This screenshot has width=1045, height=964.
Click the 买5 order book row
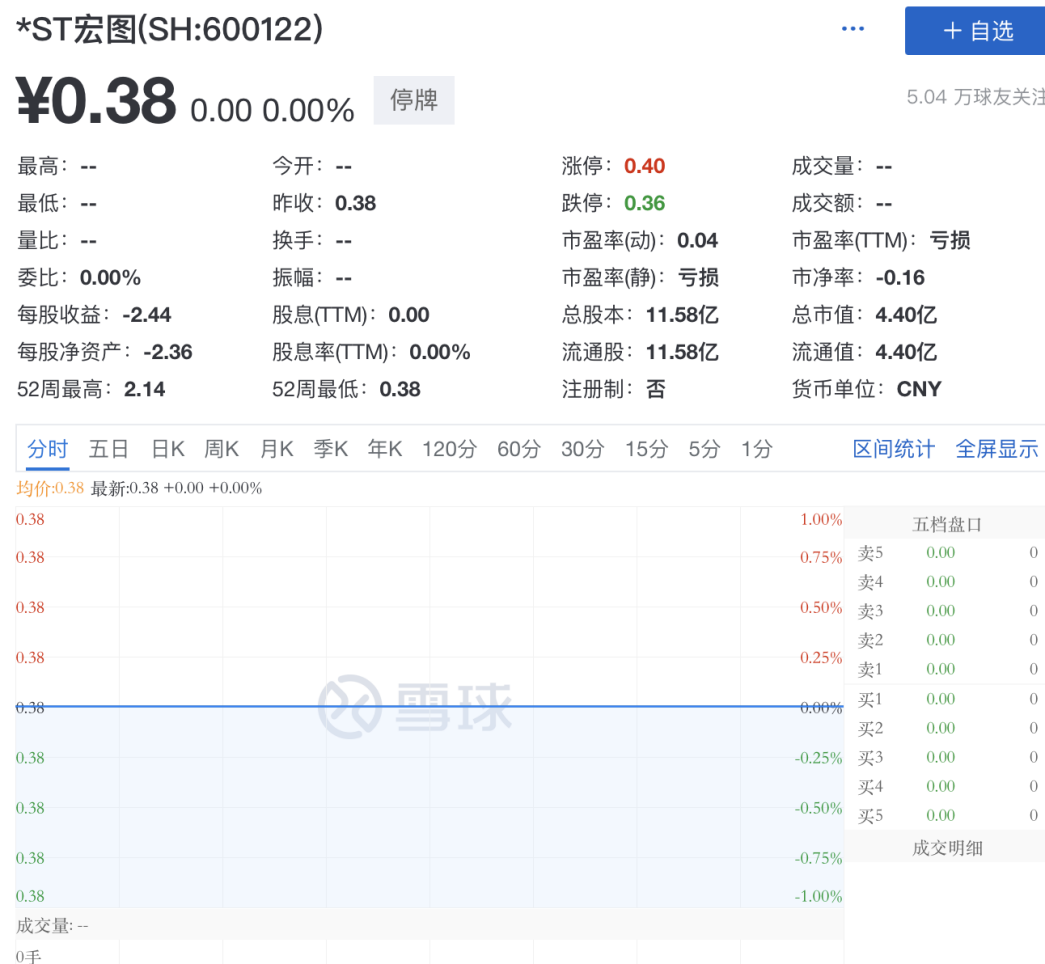tap(946, 815)
